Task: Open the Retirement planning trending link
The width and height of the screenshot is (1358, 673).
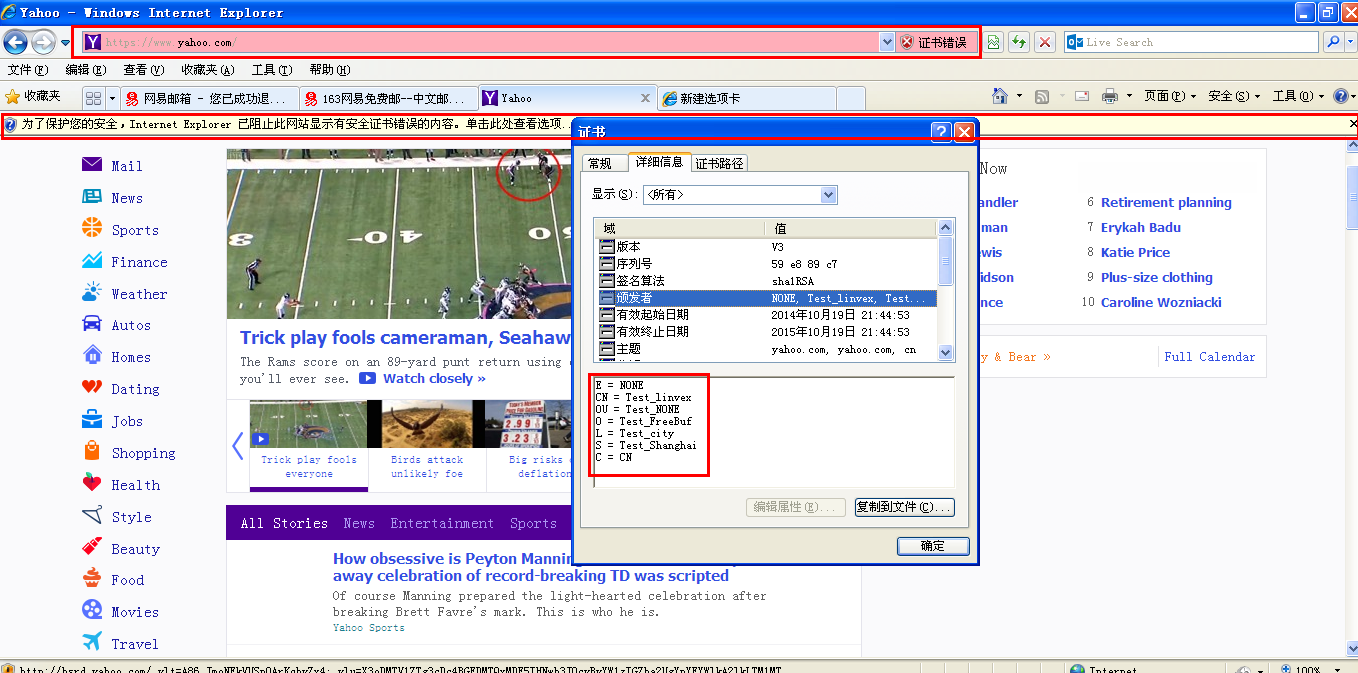Action: coord(1166,202)
